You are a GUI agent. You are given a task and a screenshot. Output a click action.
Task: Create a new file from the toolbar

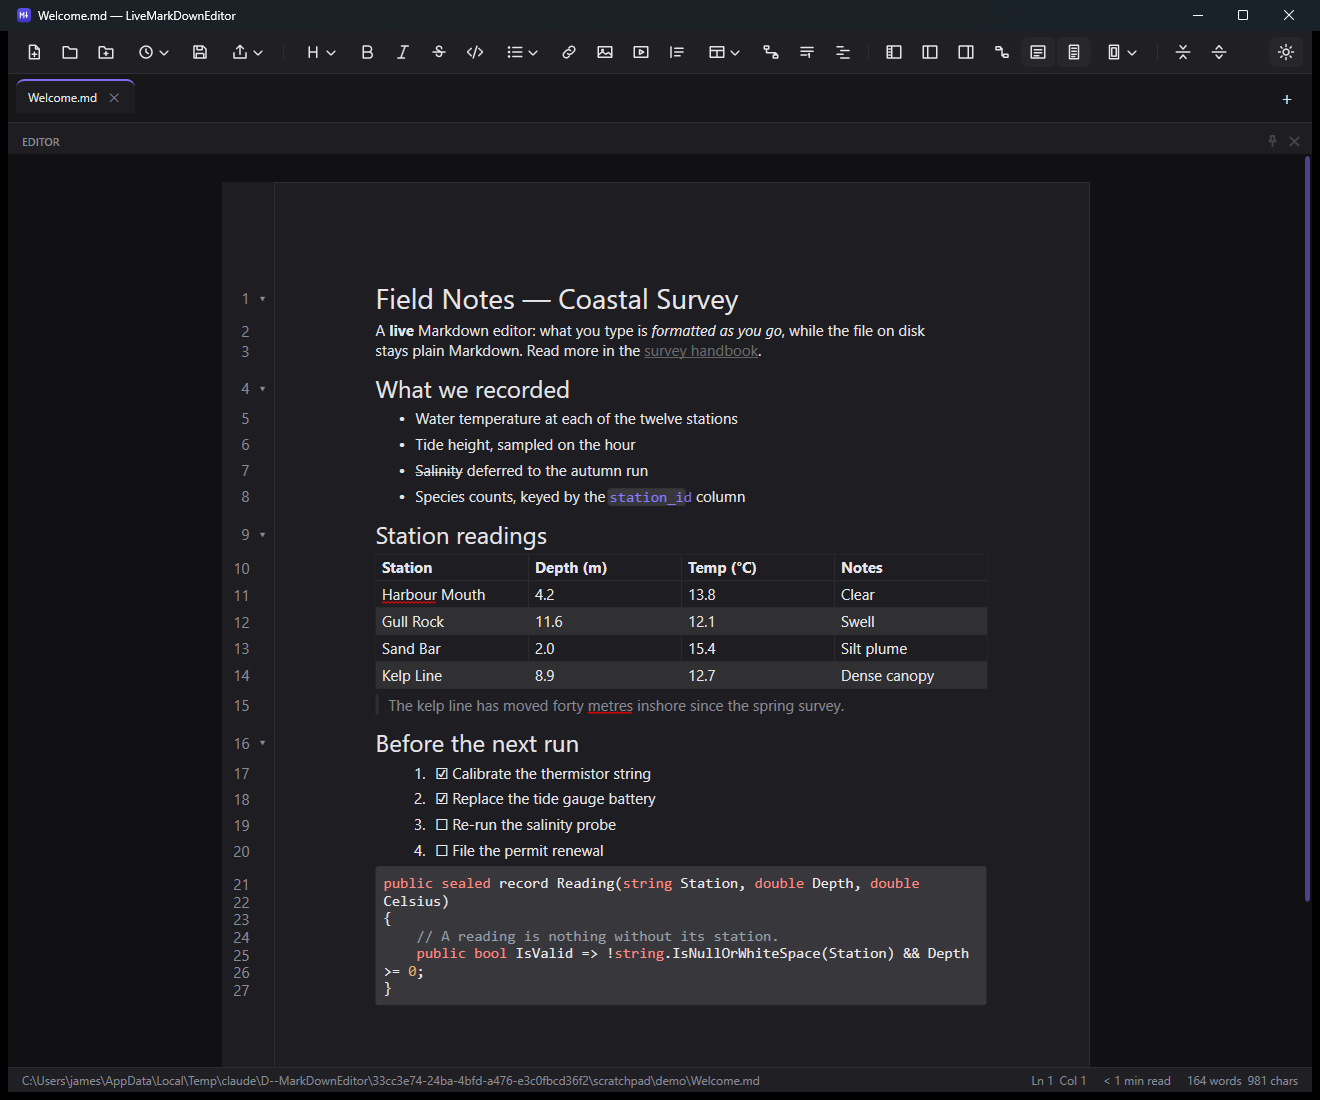coord(34,52)
